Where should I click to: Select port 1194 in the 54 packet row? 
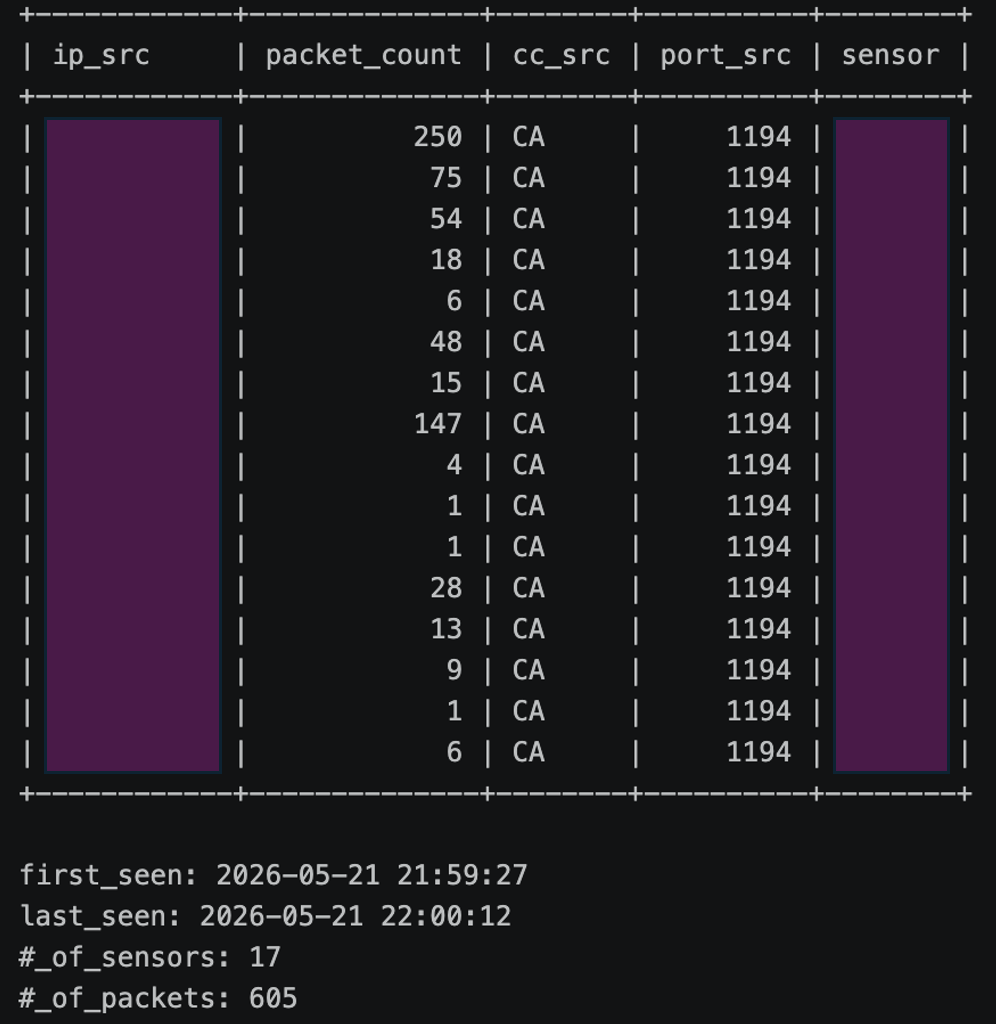(758, 219)
